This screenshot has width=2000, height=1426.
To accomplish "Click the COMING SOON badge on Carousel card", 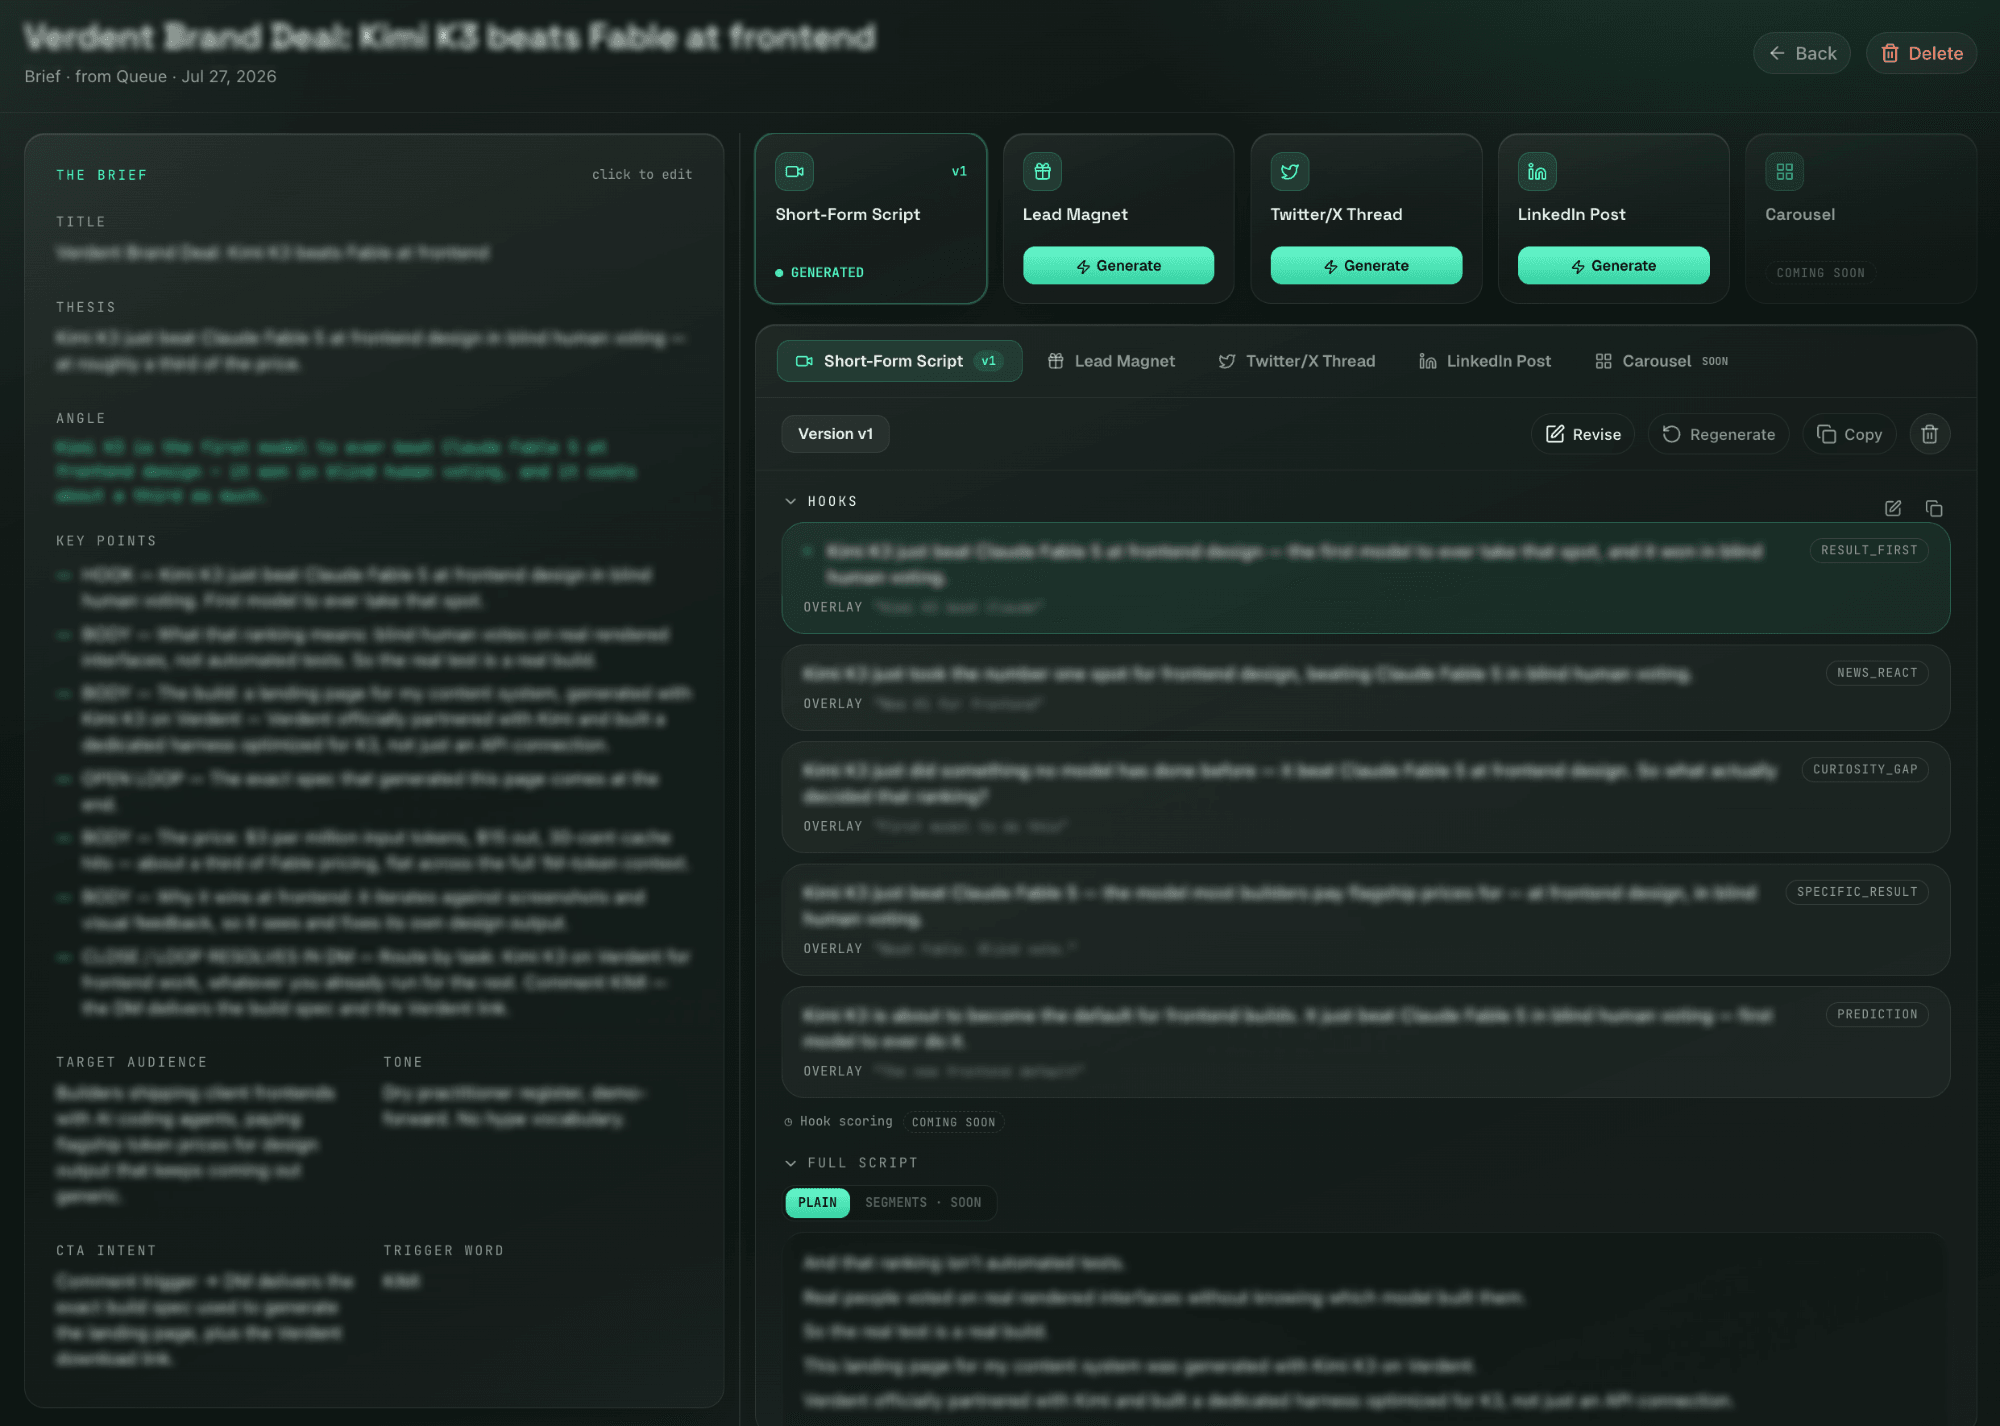I will coord(1820,272).
